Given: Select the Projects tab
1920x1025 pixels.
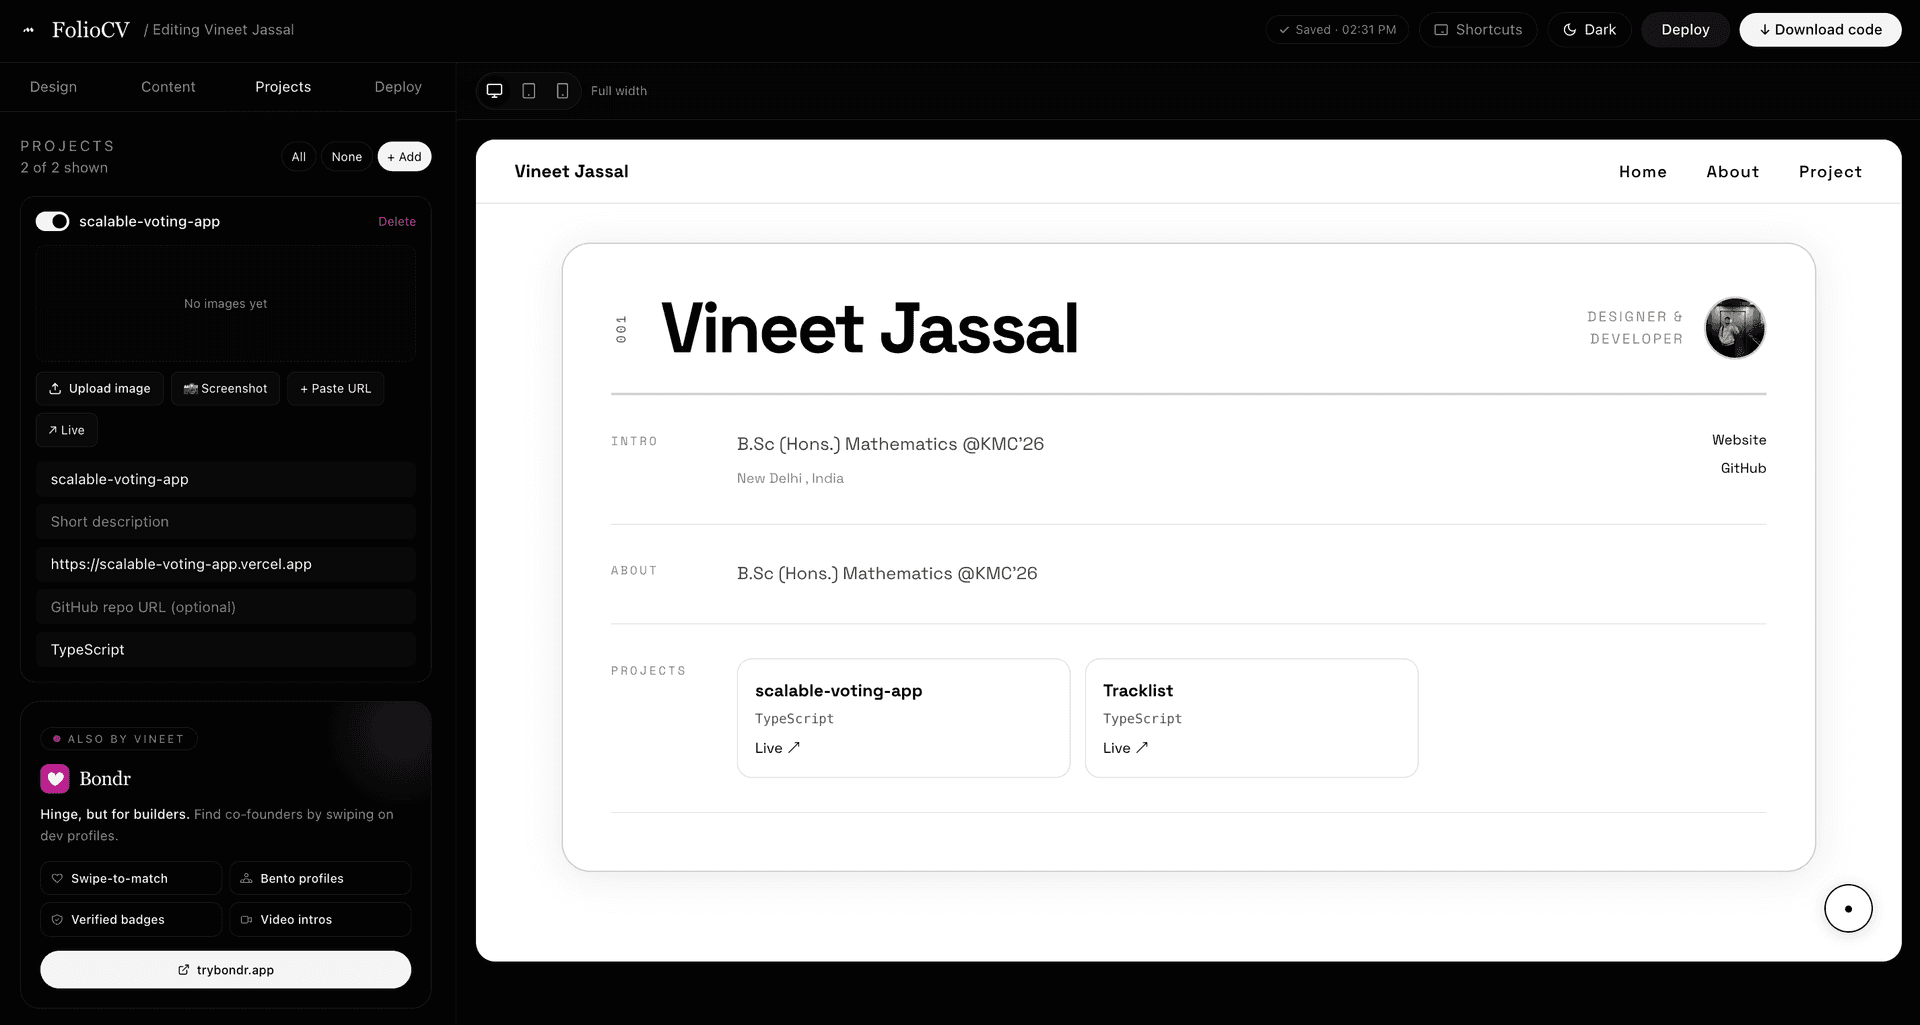Looking at the screenshot, I should (x=283, y=87).
